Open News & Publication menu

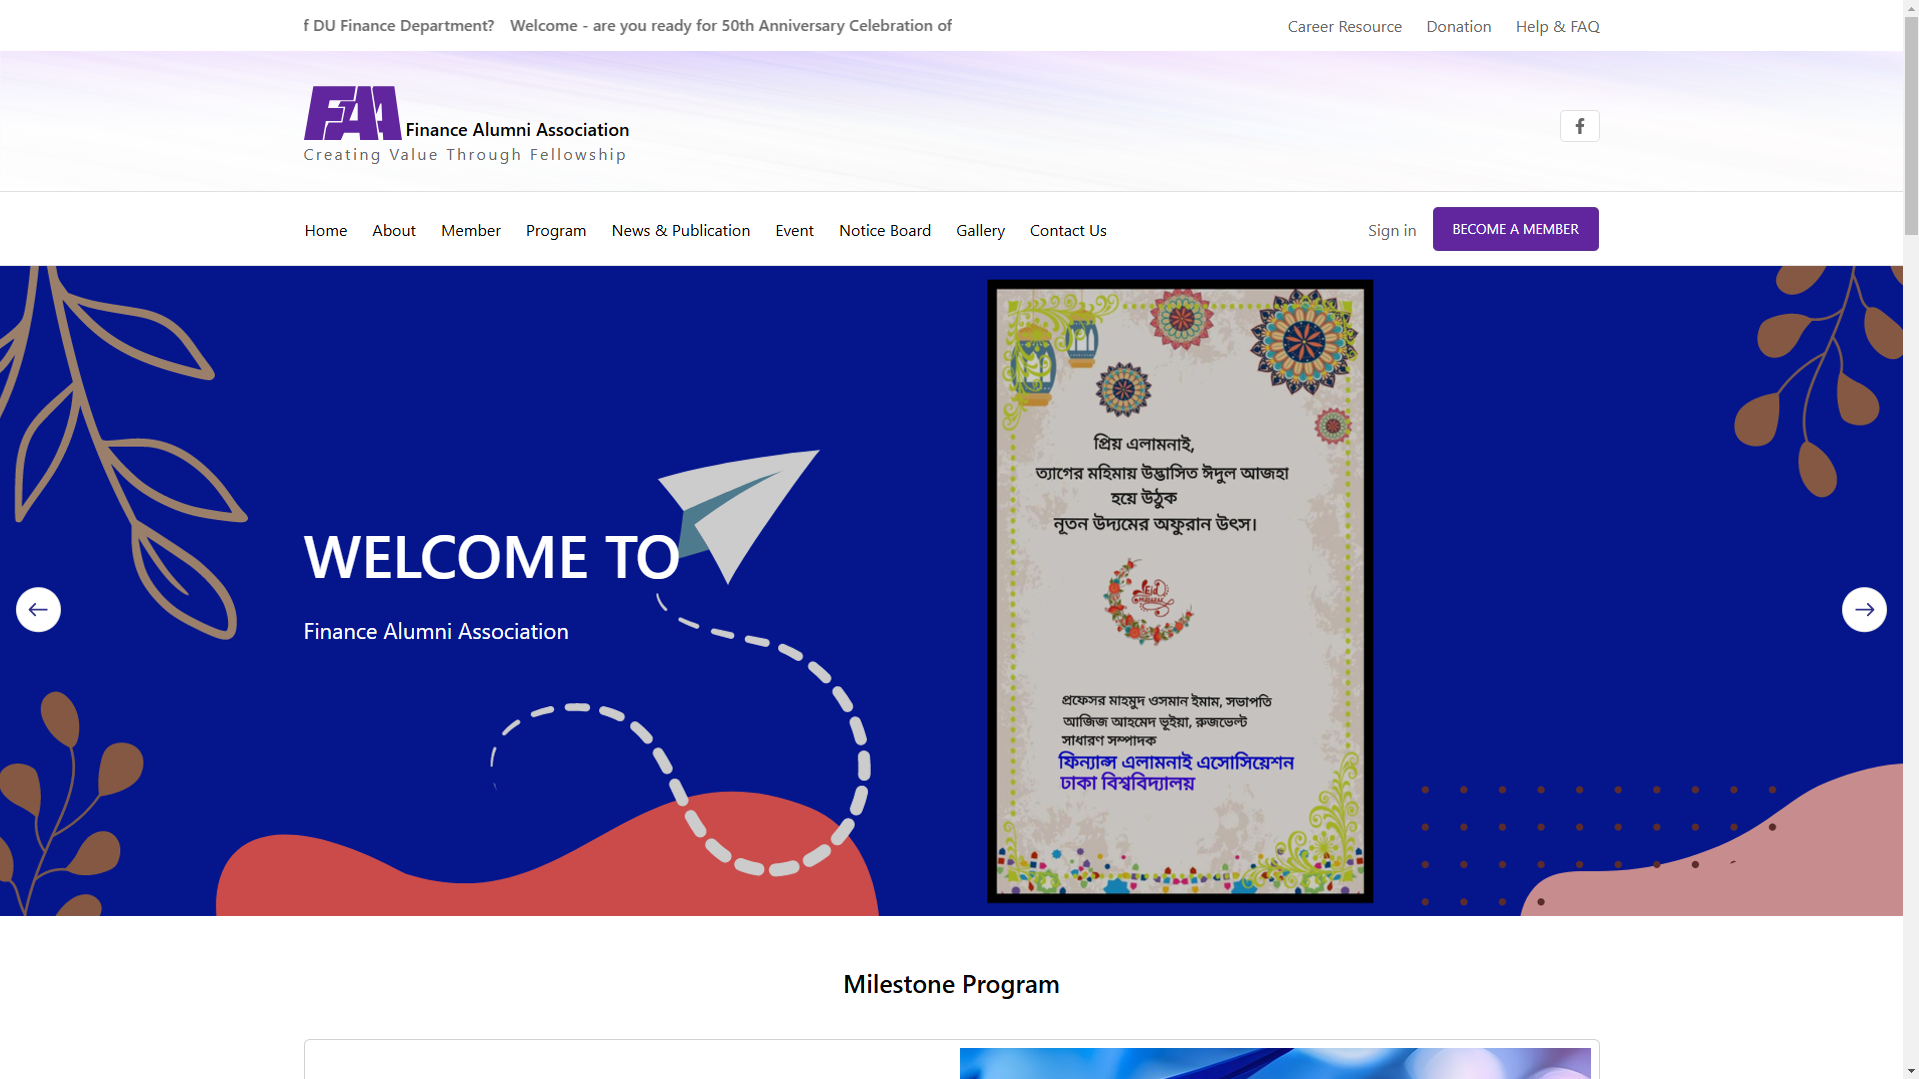[x=681, y=230]
